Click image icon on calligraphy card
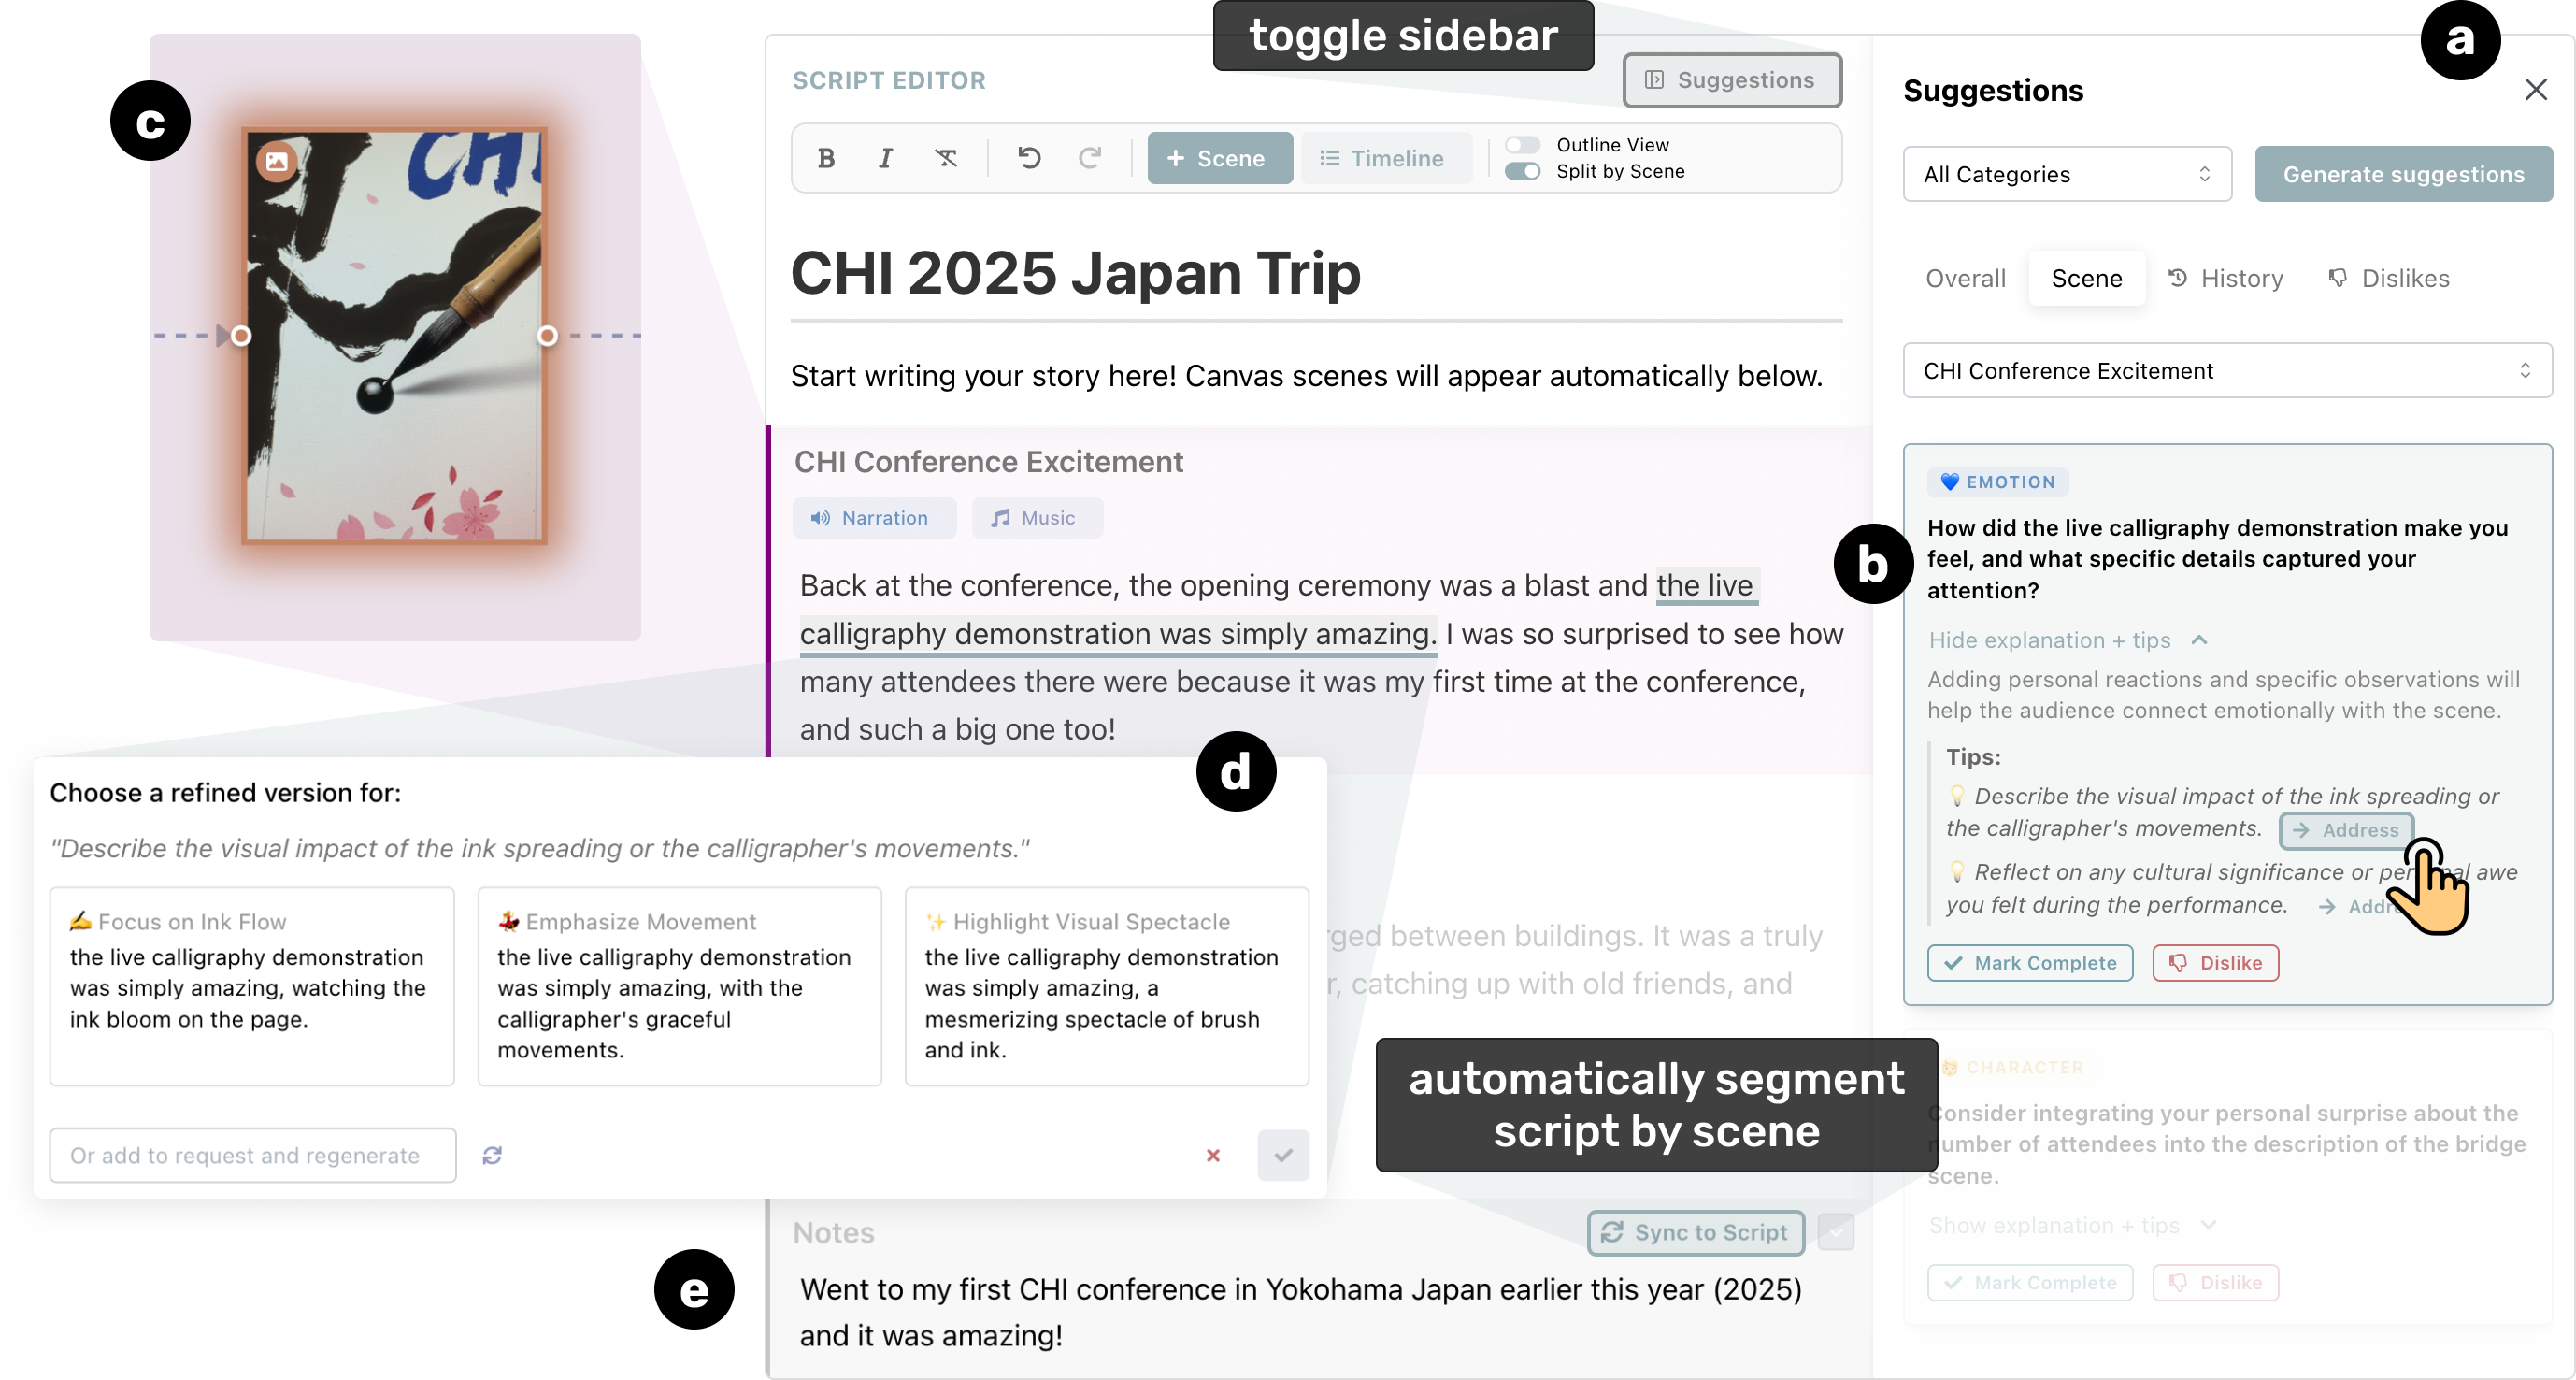This screenshot has width=2576, height=1380. [276, 160]
